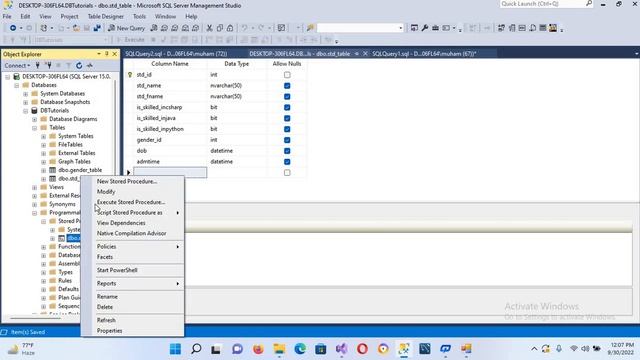Click the std_name column name cell
Viewport: 640px width, 360px height.
(x=170, y=86)
